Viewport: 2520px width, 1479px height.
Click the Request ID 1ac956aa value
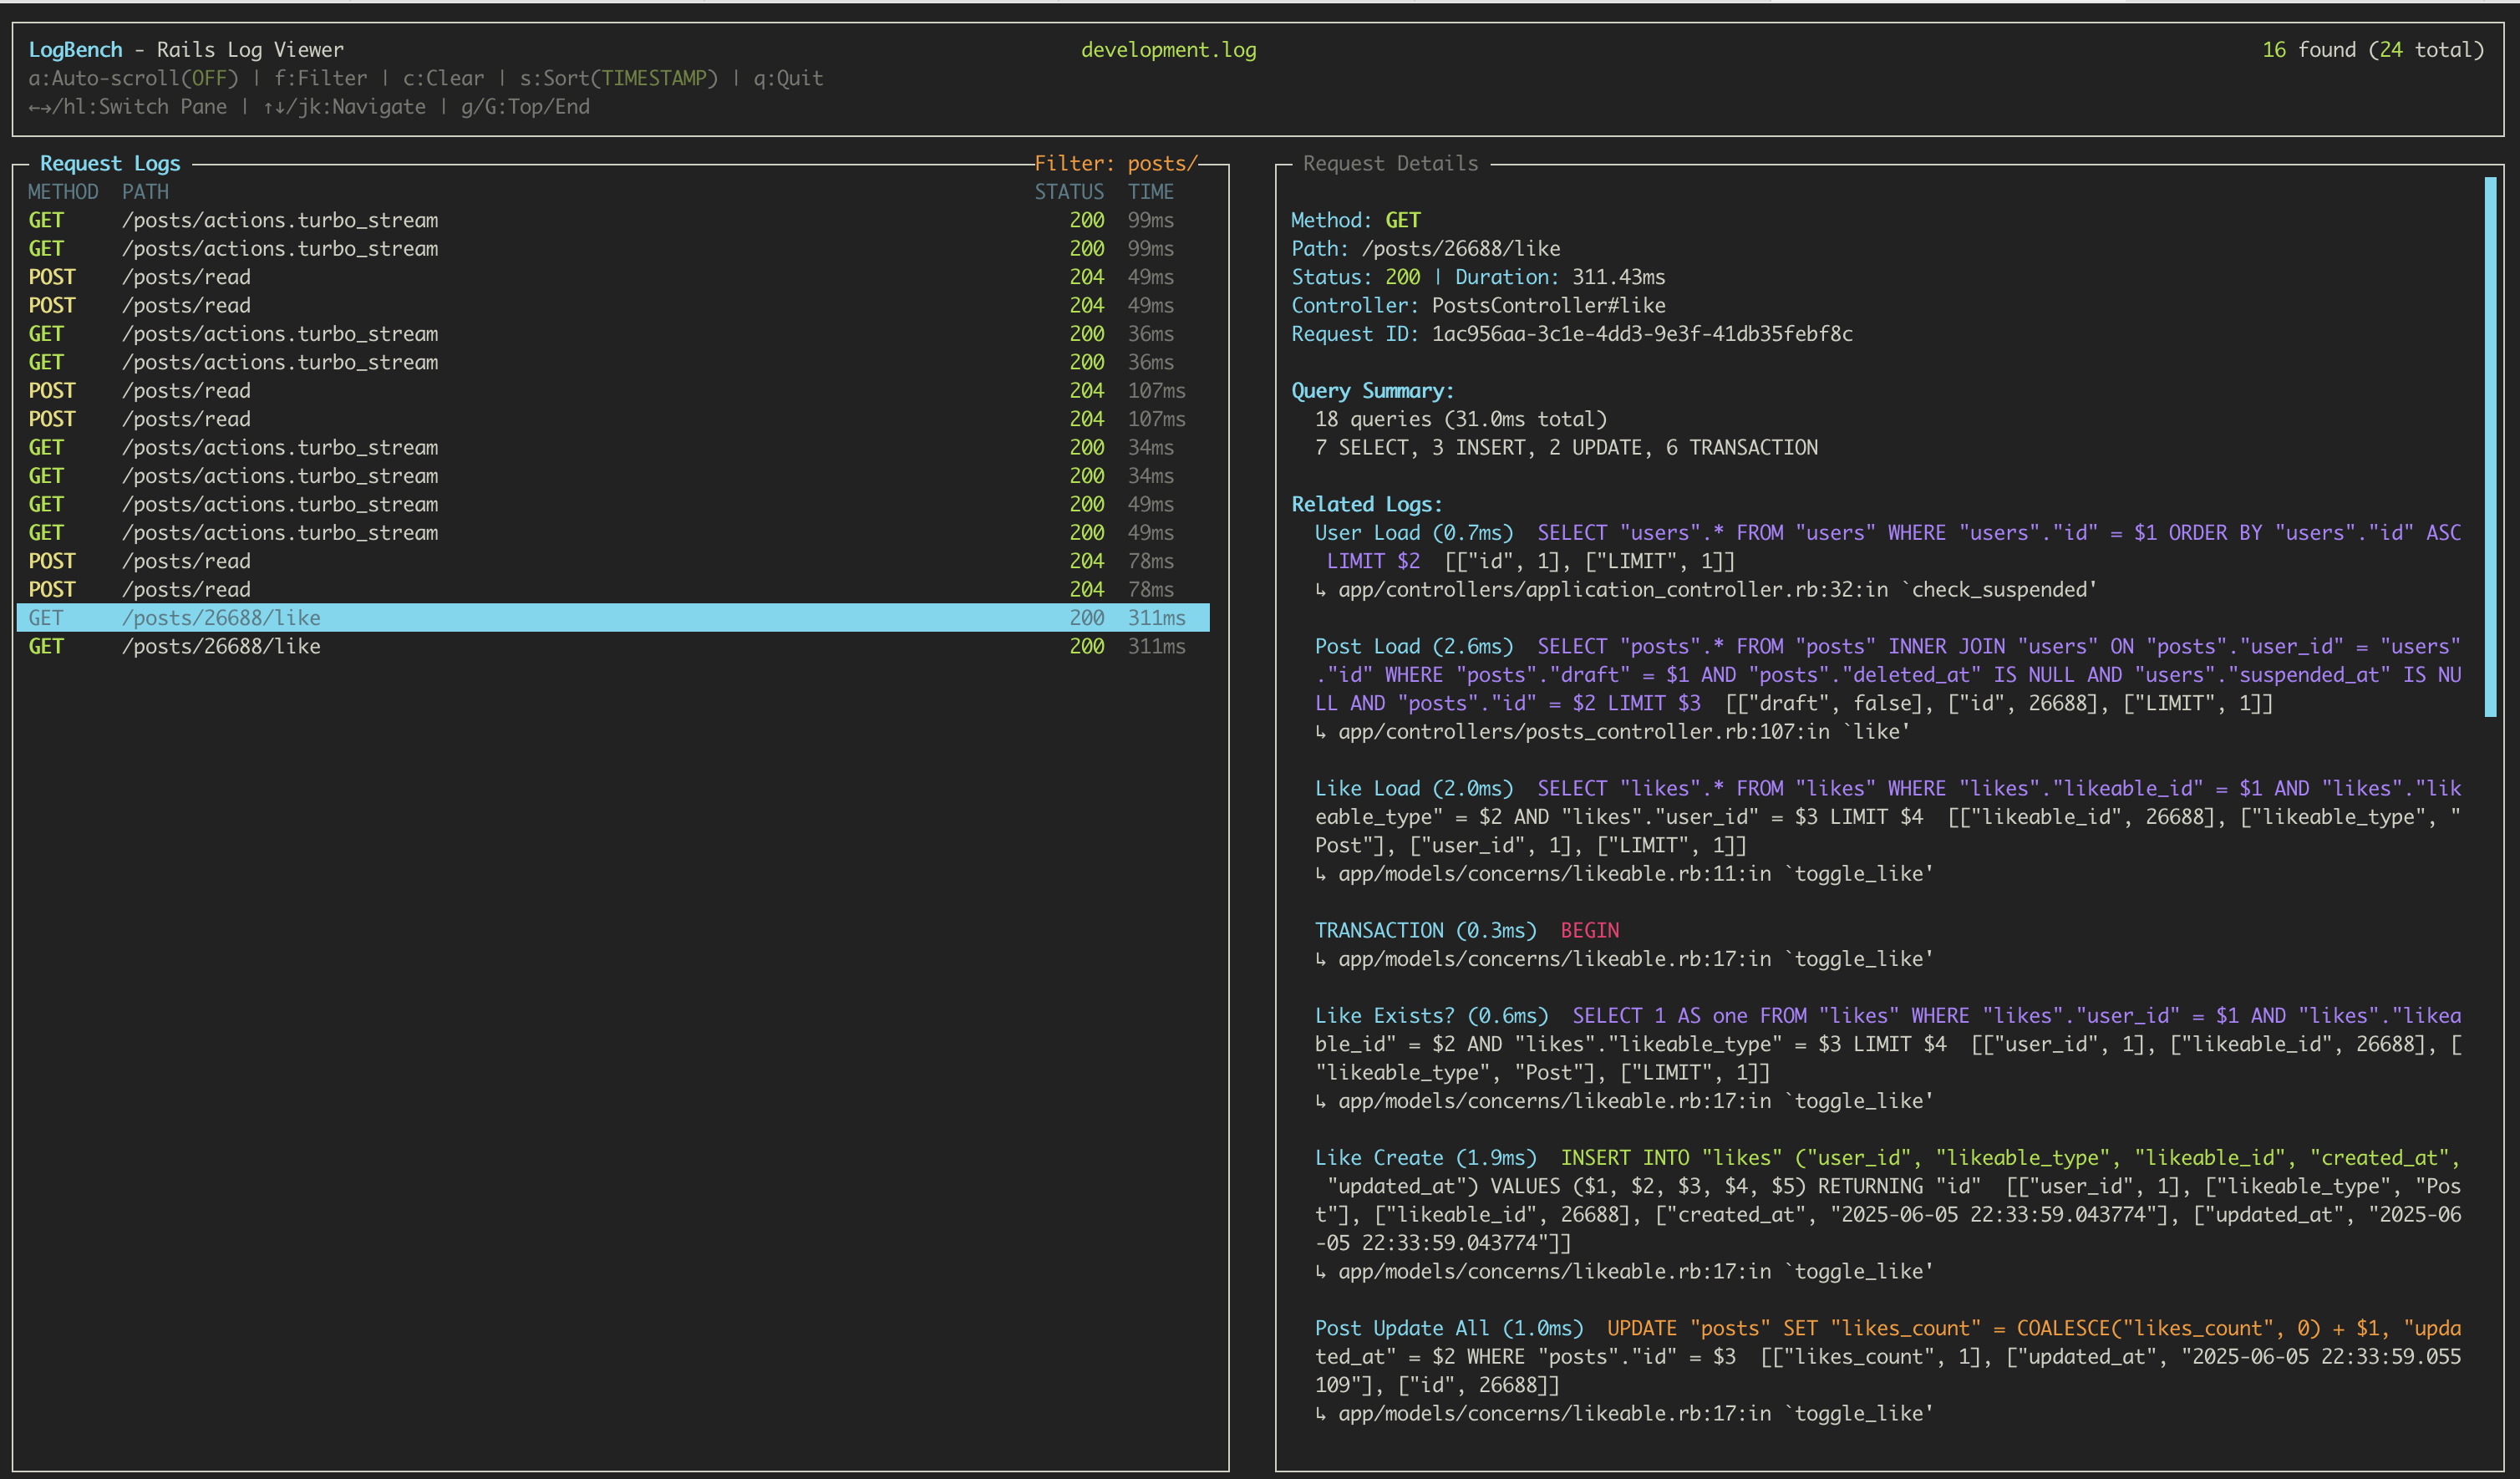pyautogui.click(x=1640, y=334)
